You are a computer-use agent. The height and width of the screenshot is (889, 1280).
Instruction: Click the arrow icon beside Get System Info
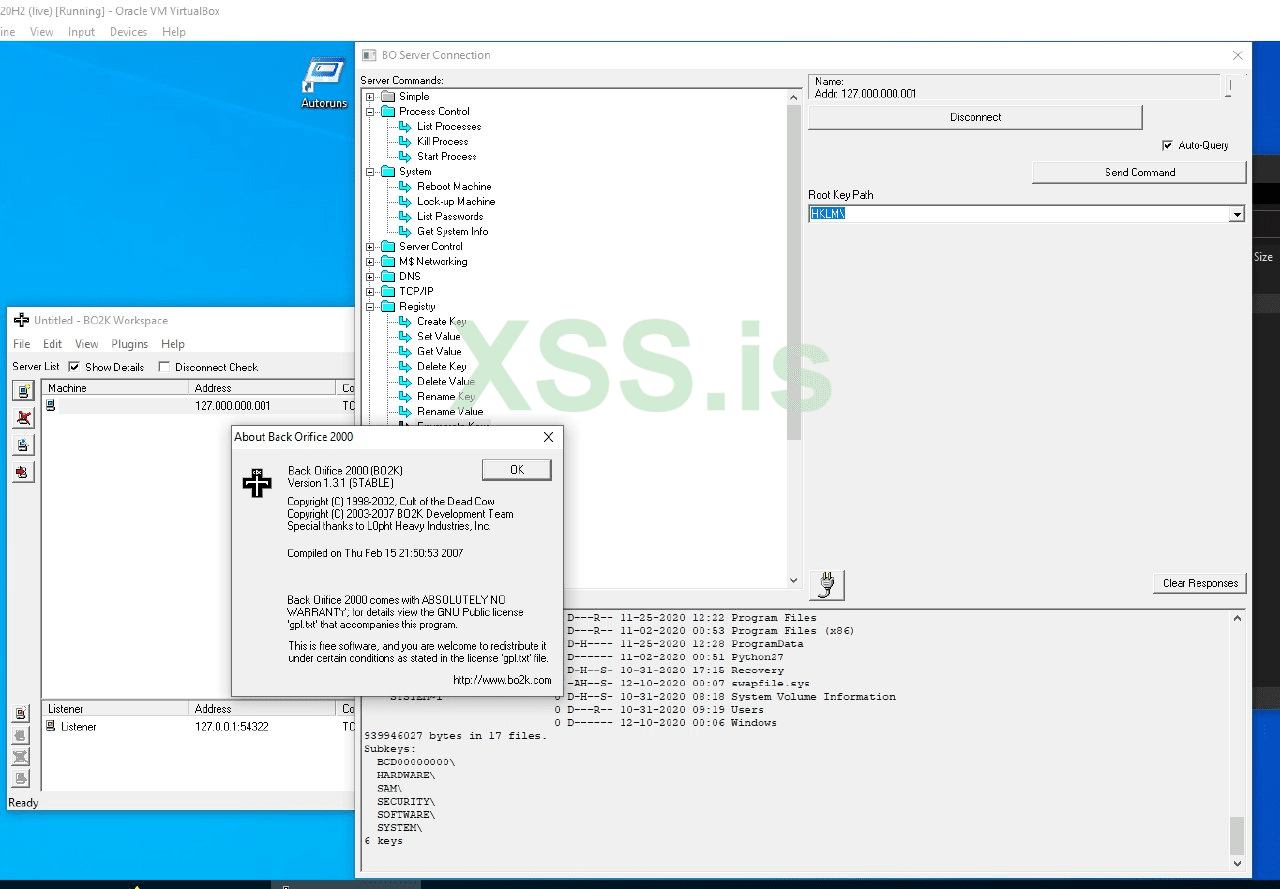tap(405, 232)
